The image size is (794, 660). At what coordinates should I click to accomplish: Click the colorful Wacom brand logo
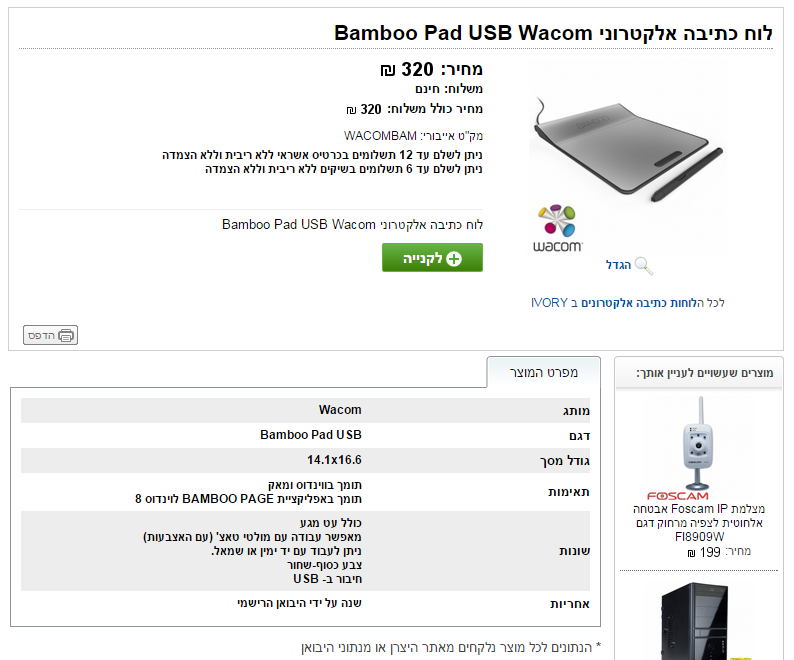(558, 228)
